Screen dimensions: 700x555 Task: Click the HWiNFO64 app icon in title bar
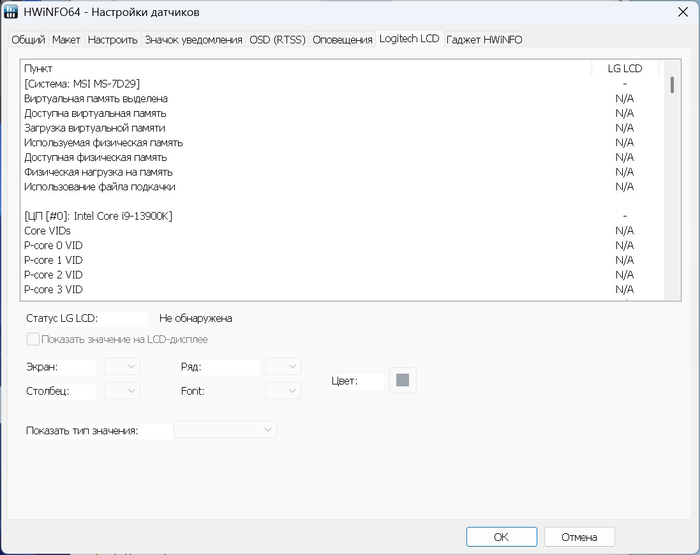coord(11,12)
